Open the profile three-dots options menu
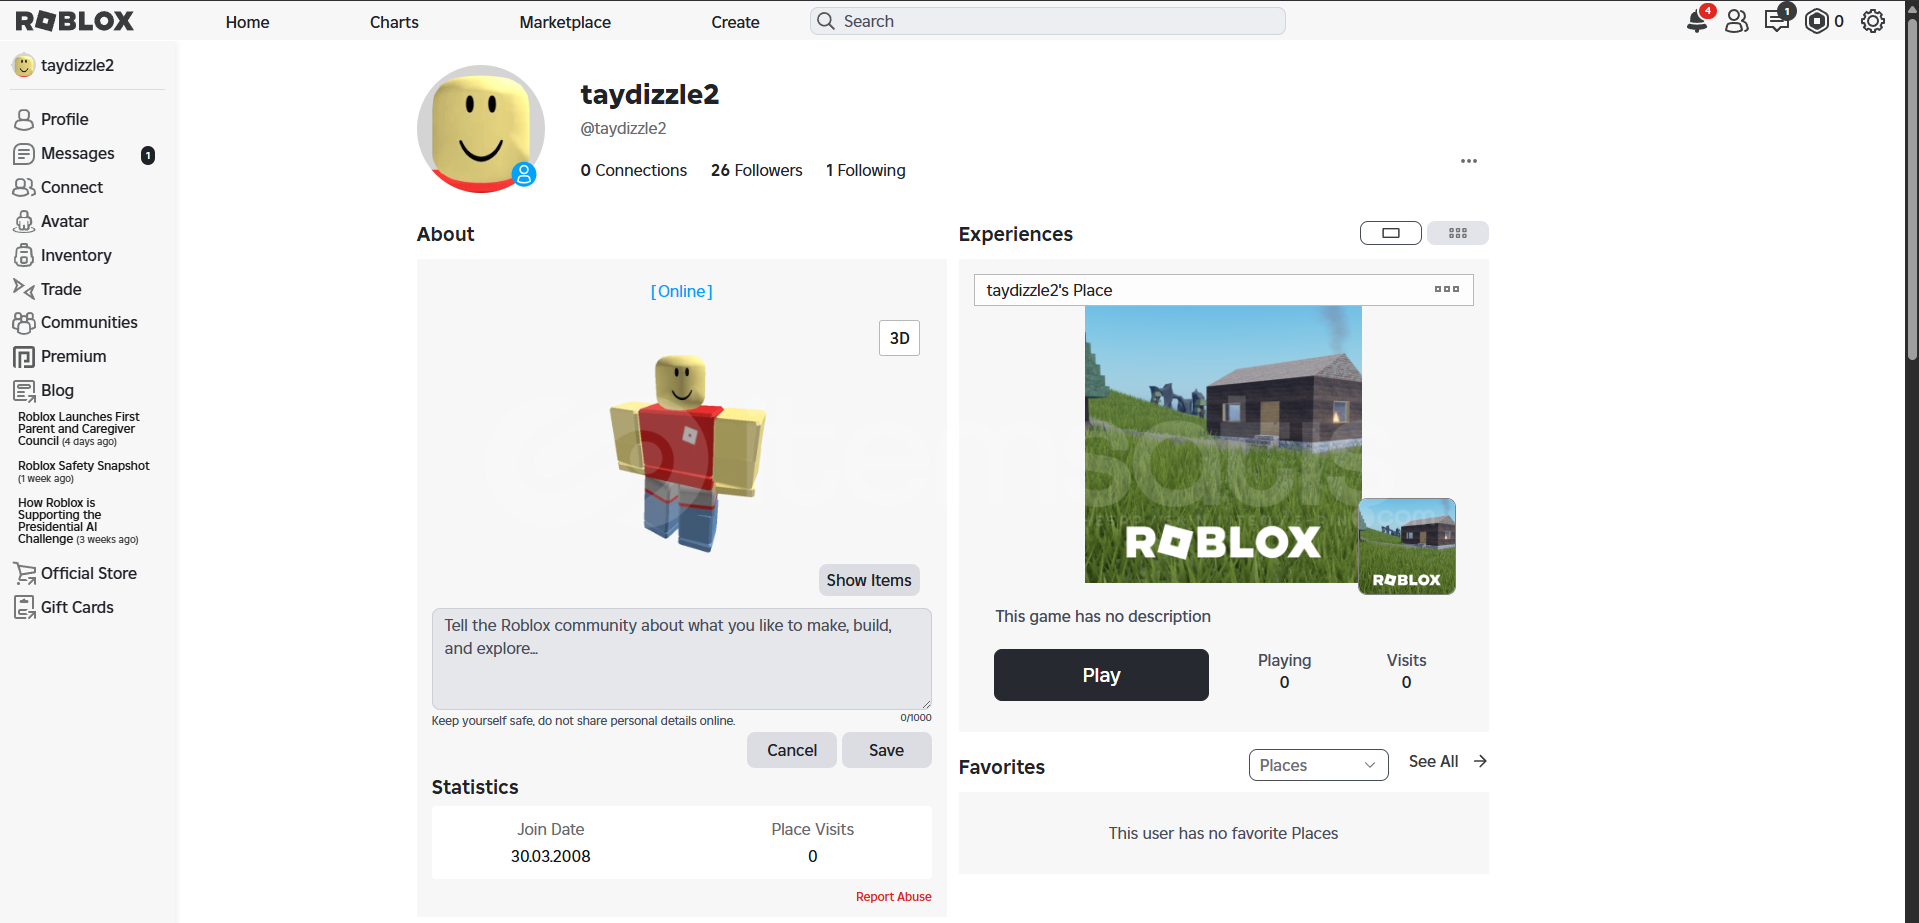The height and width of the screenshot is (923, 1919). point(1469,161)
